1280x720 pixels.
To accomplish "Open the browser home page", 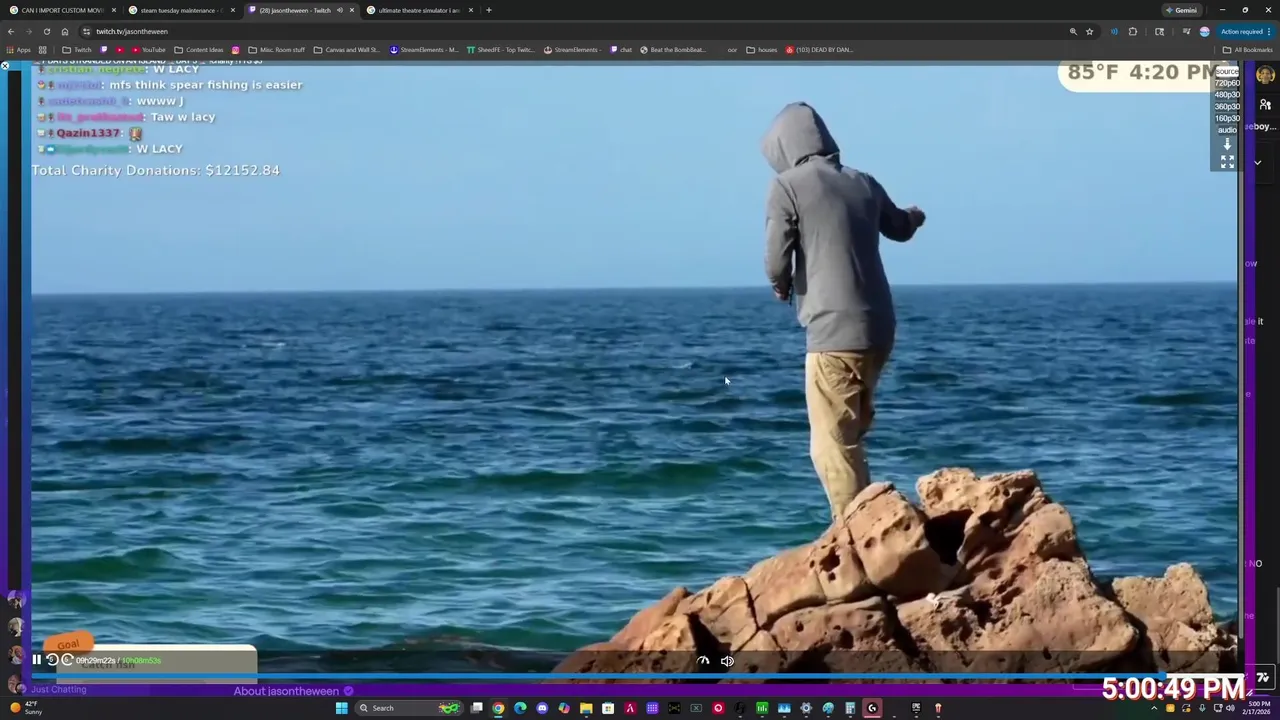I will pyautogui.click(x=65, y=31).
